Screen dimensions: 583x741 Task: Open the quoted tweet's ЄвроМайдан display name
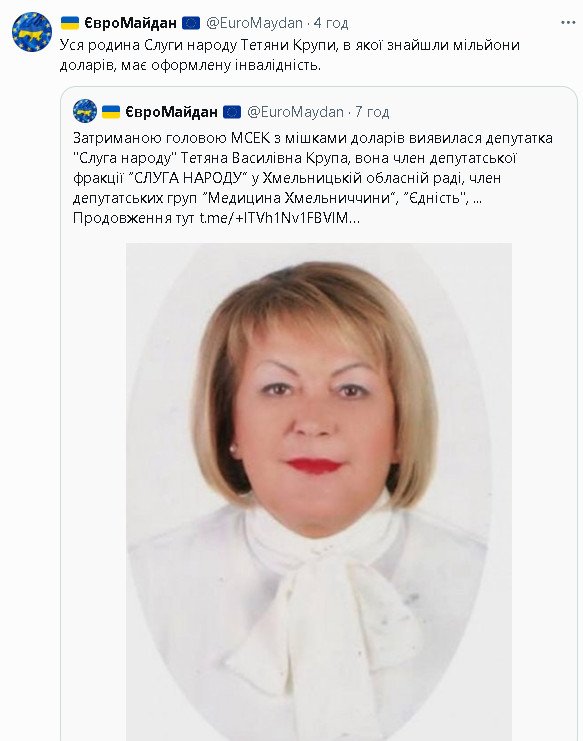click(x=171, y=112)
